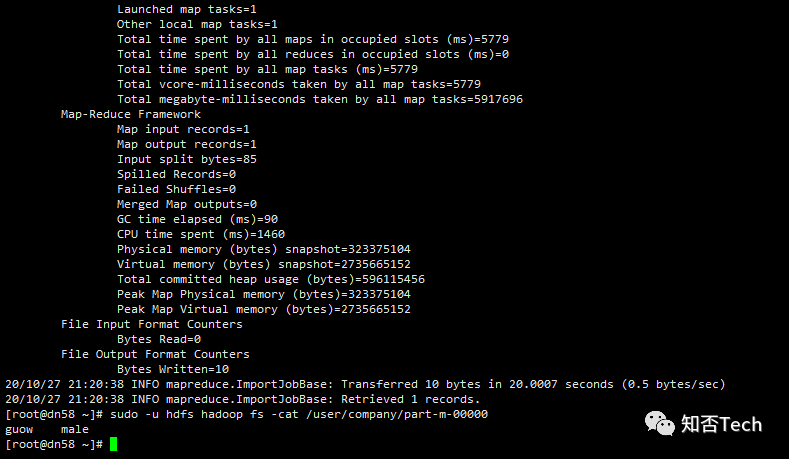Click the 'Input split bytes=85' line
789x459 pixels.
(187, 159)
